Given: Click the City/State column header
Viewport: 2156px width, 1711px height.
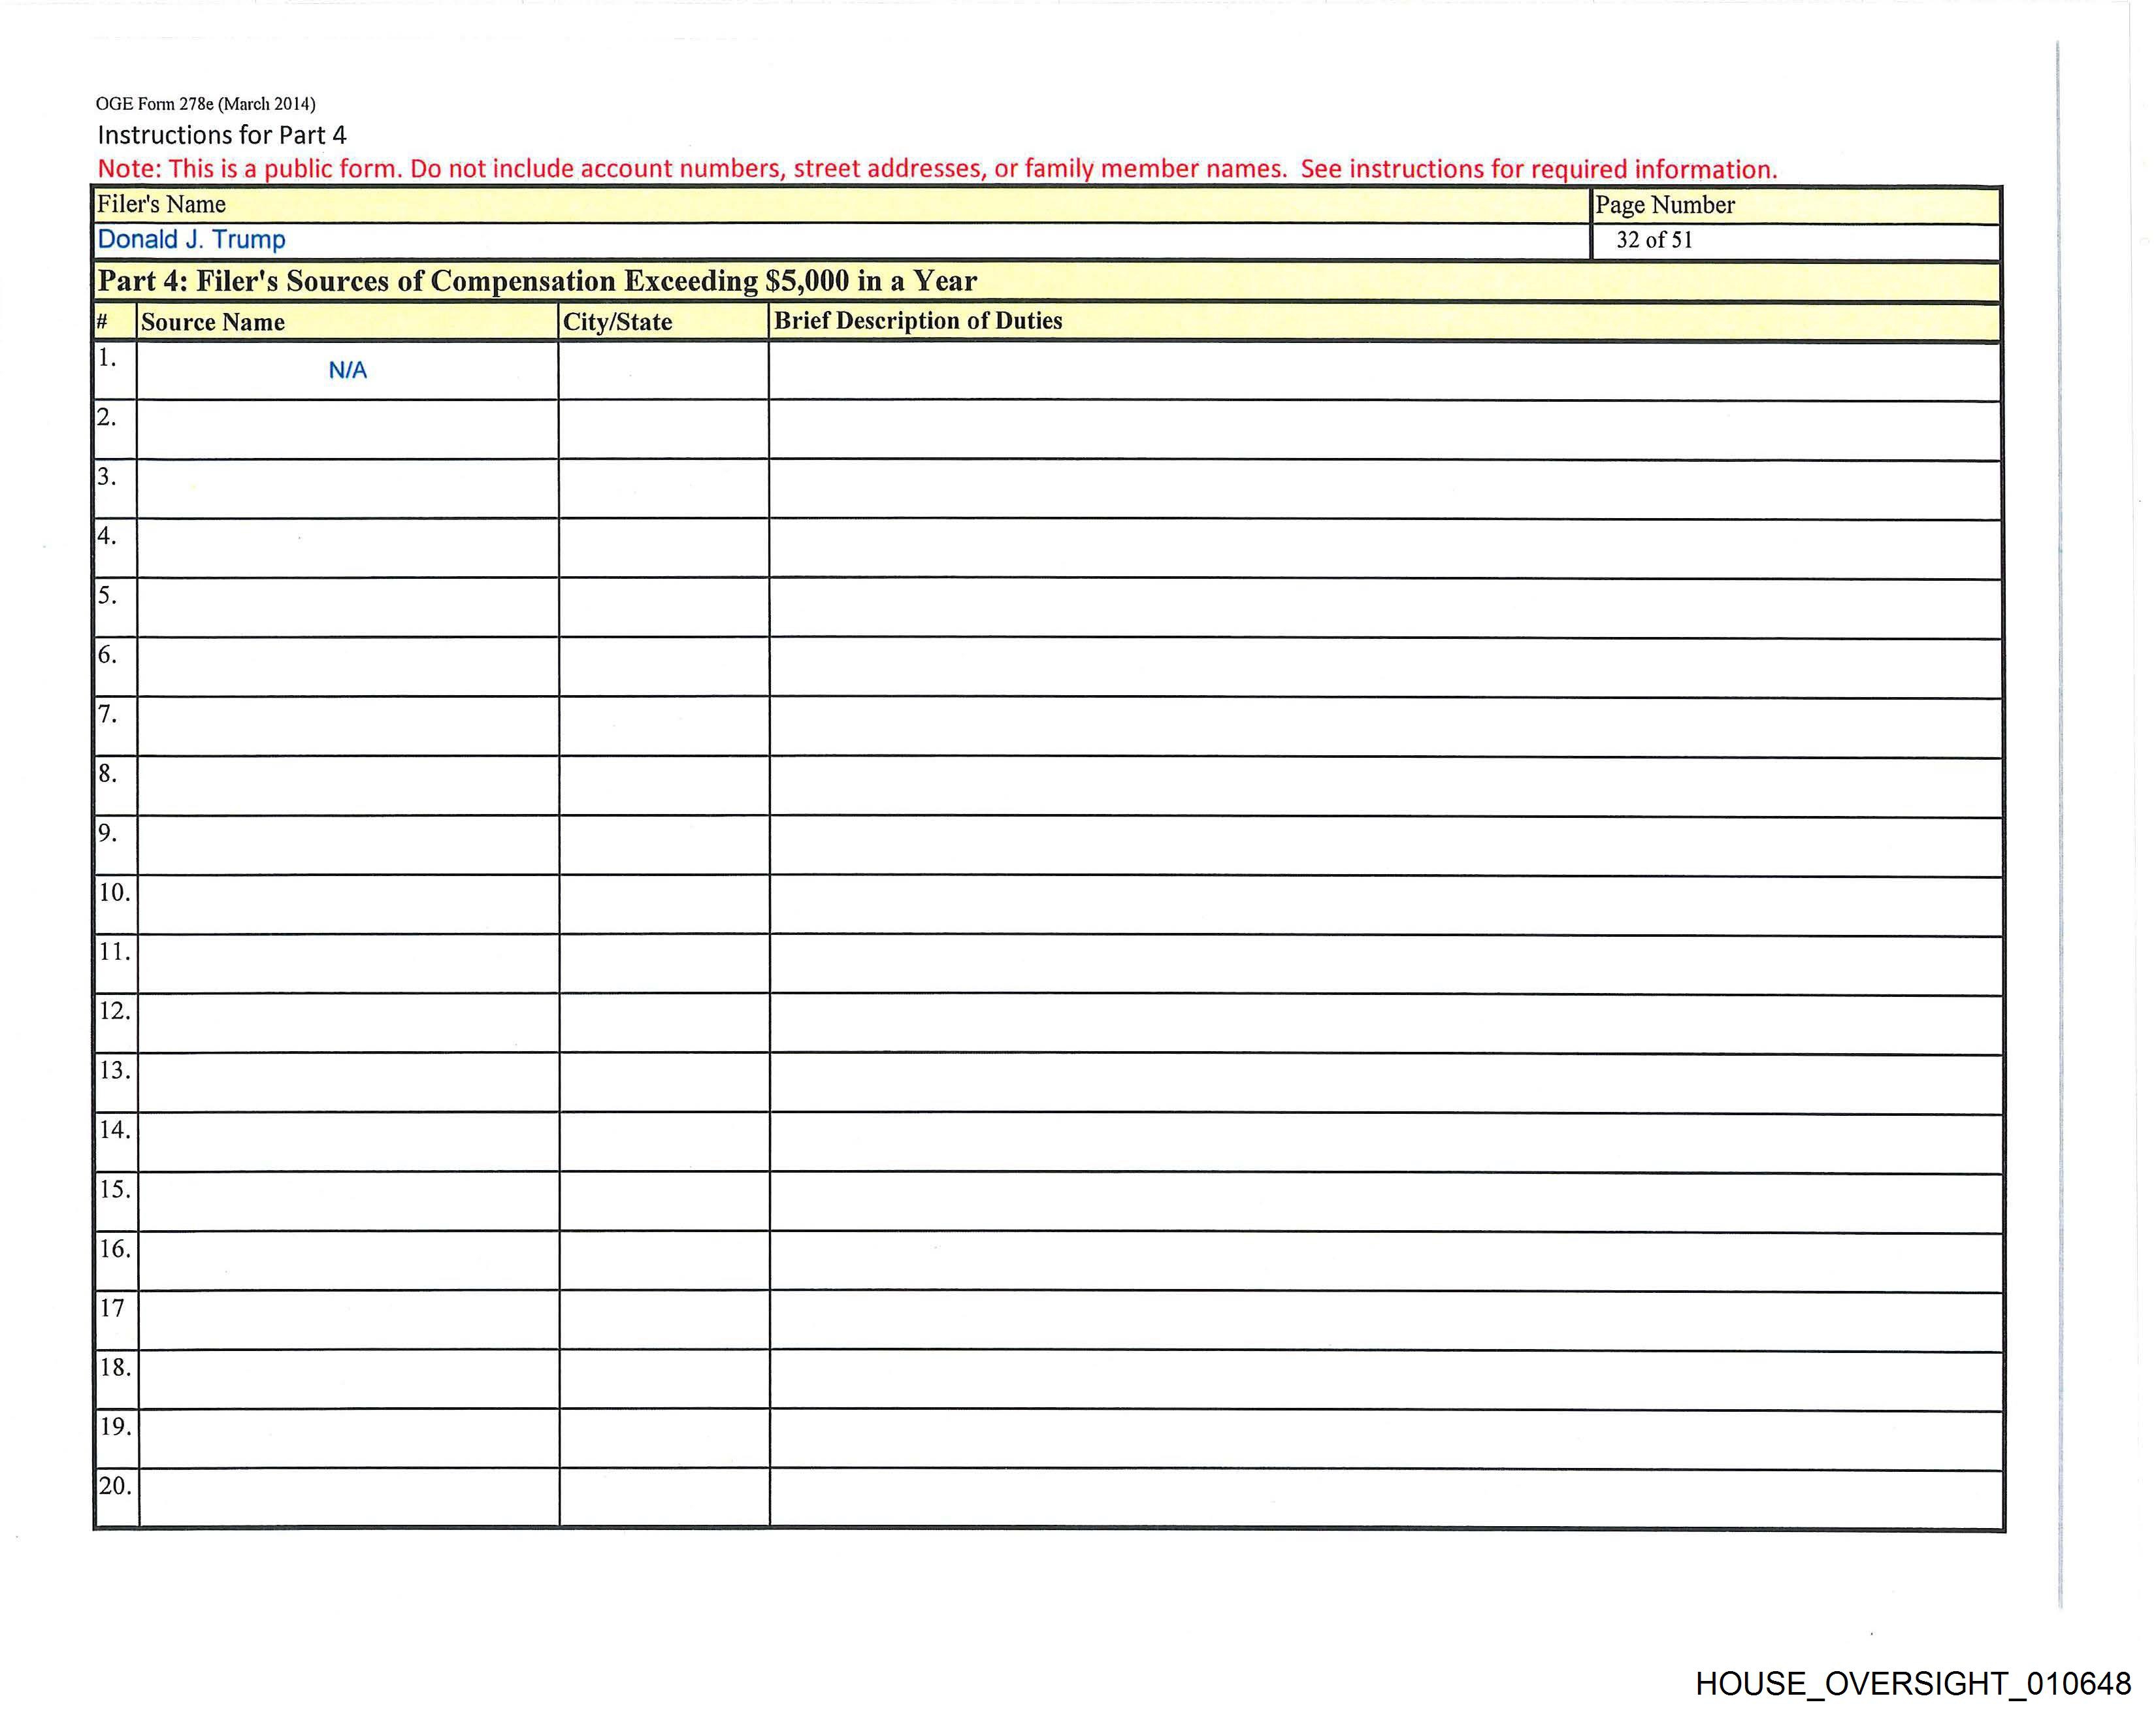Looking at the screenshot, I should click(x=617, y=322).
